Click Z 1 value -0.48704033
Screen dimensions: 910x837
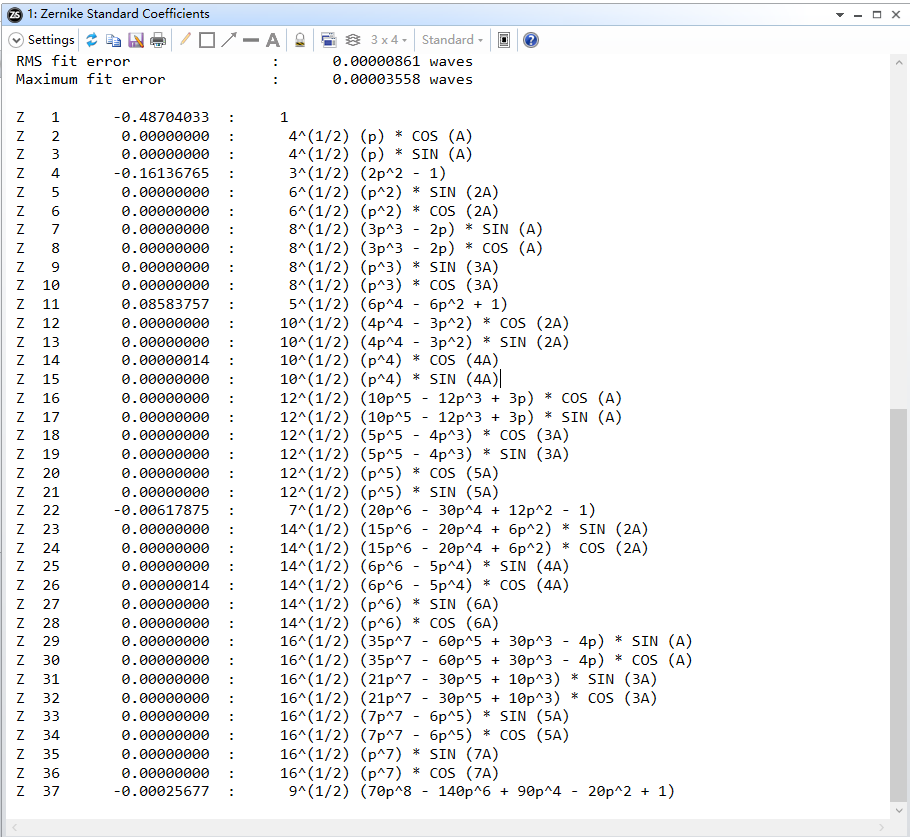[x=161, y=117]
